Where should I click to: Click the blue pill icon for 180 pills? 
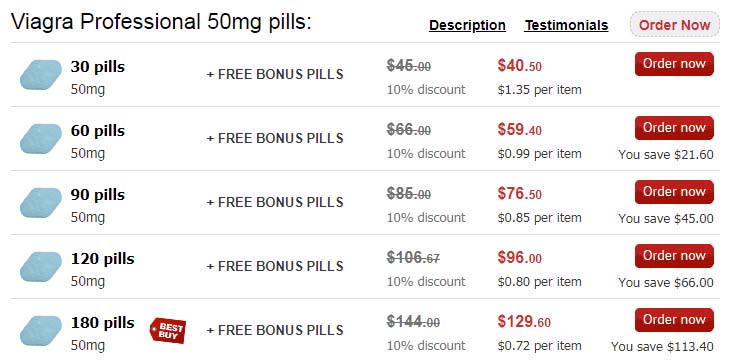(41, 331)
